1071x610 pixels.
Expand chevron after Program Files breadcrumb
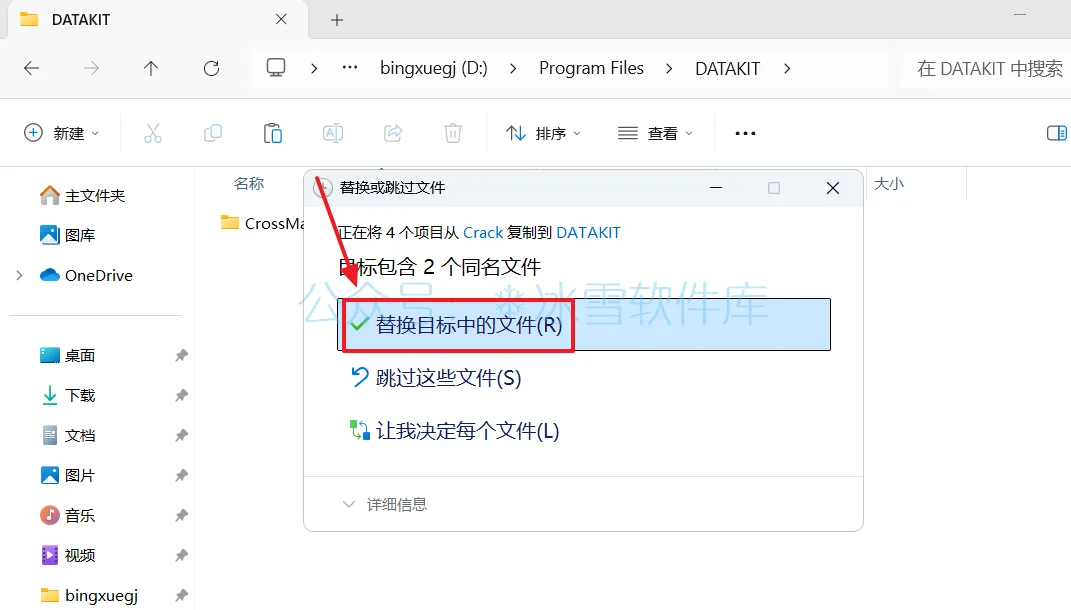tap(669, 68)
